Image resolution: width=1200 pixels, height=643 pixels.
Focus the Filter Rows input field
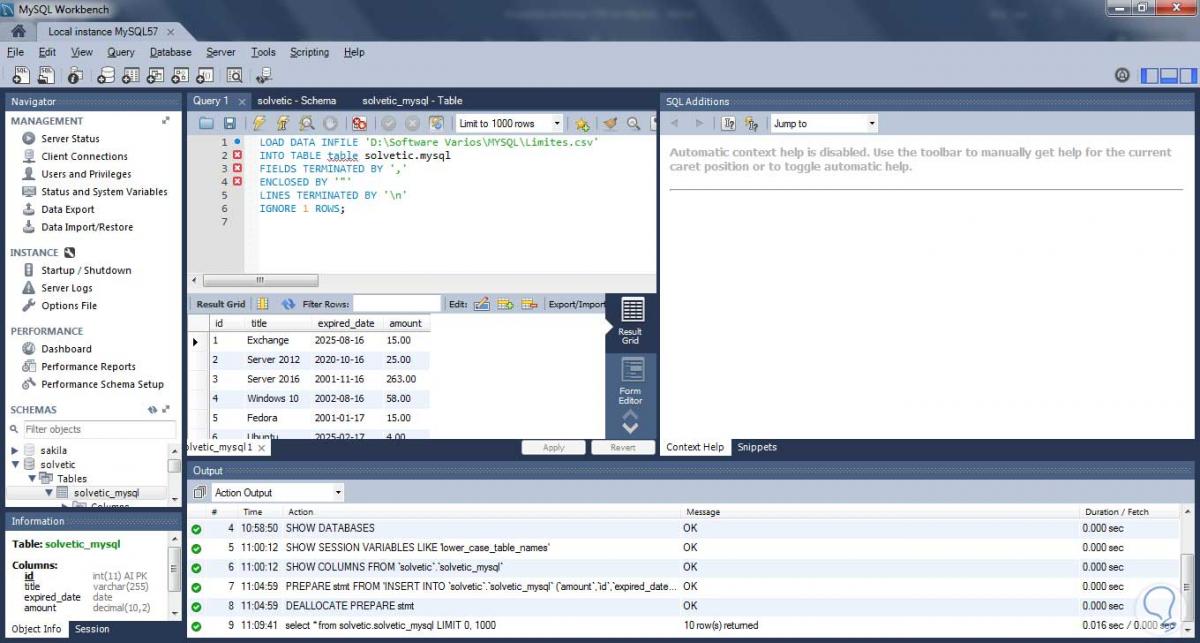point(396,303)
